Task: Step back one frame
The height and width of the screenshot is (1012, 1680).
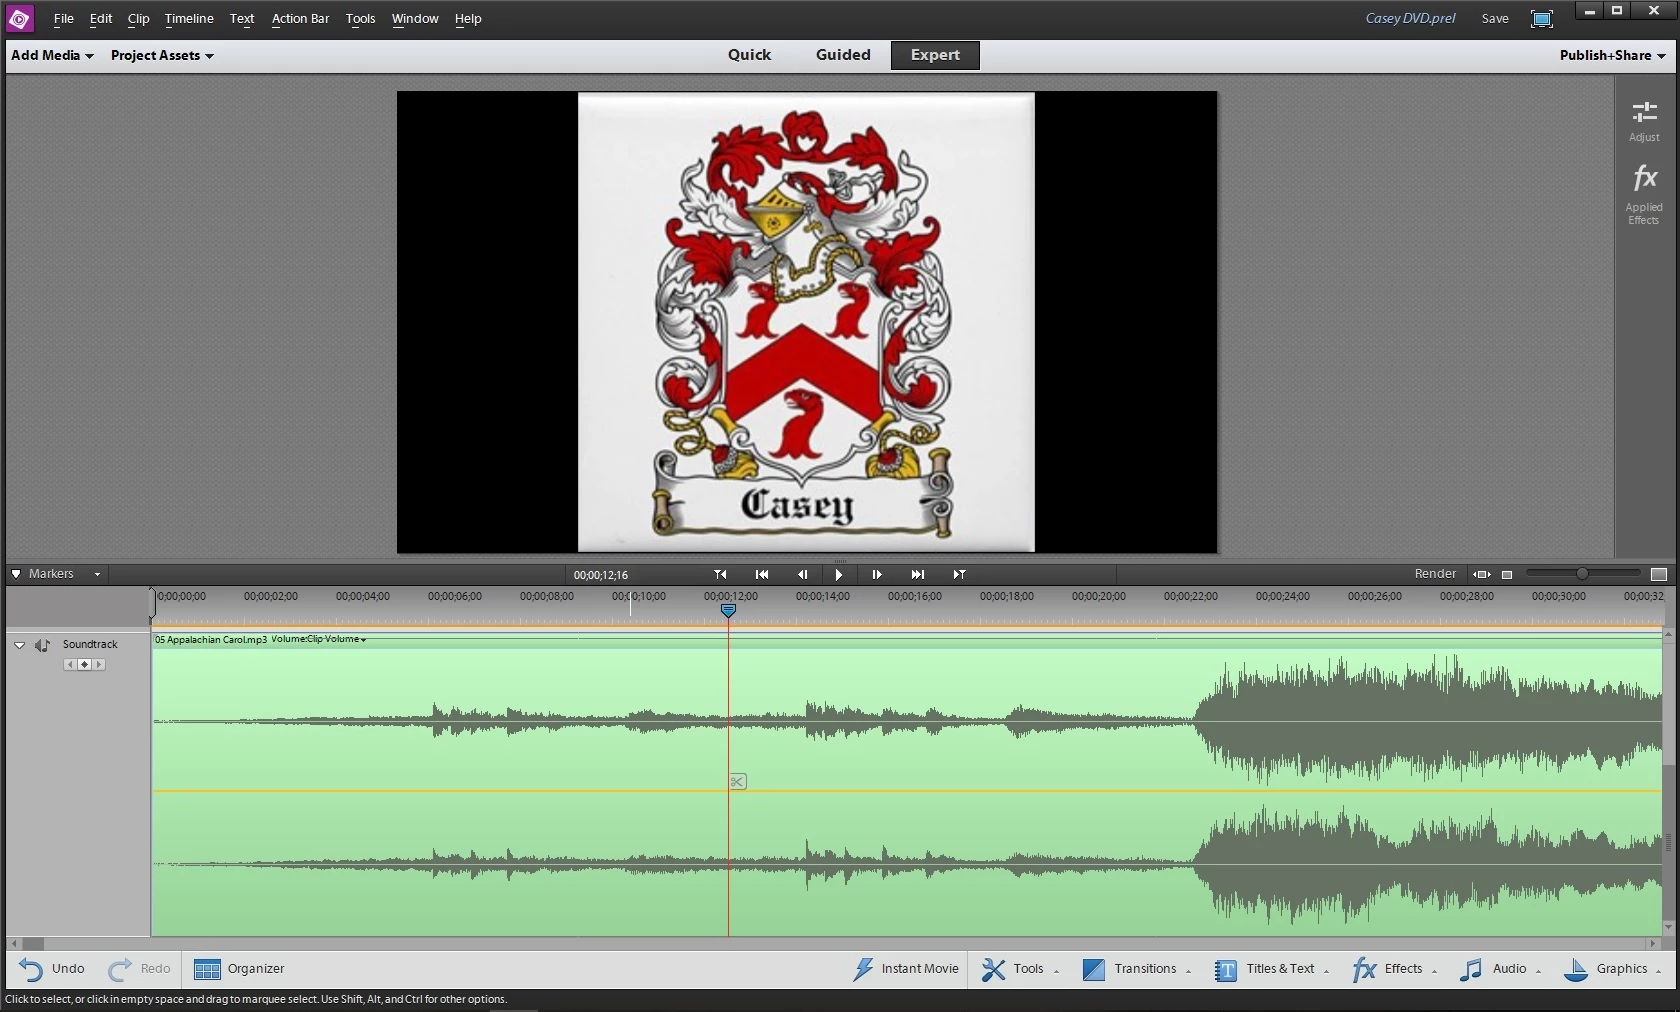Action: [802, 574]
